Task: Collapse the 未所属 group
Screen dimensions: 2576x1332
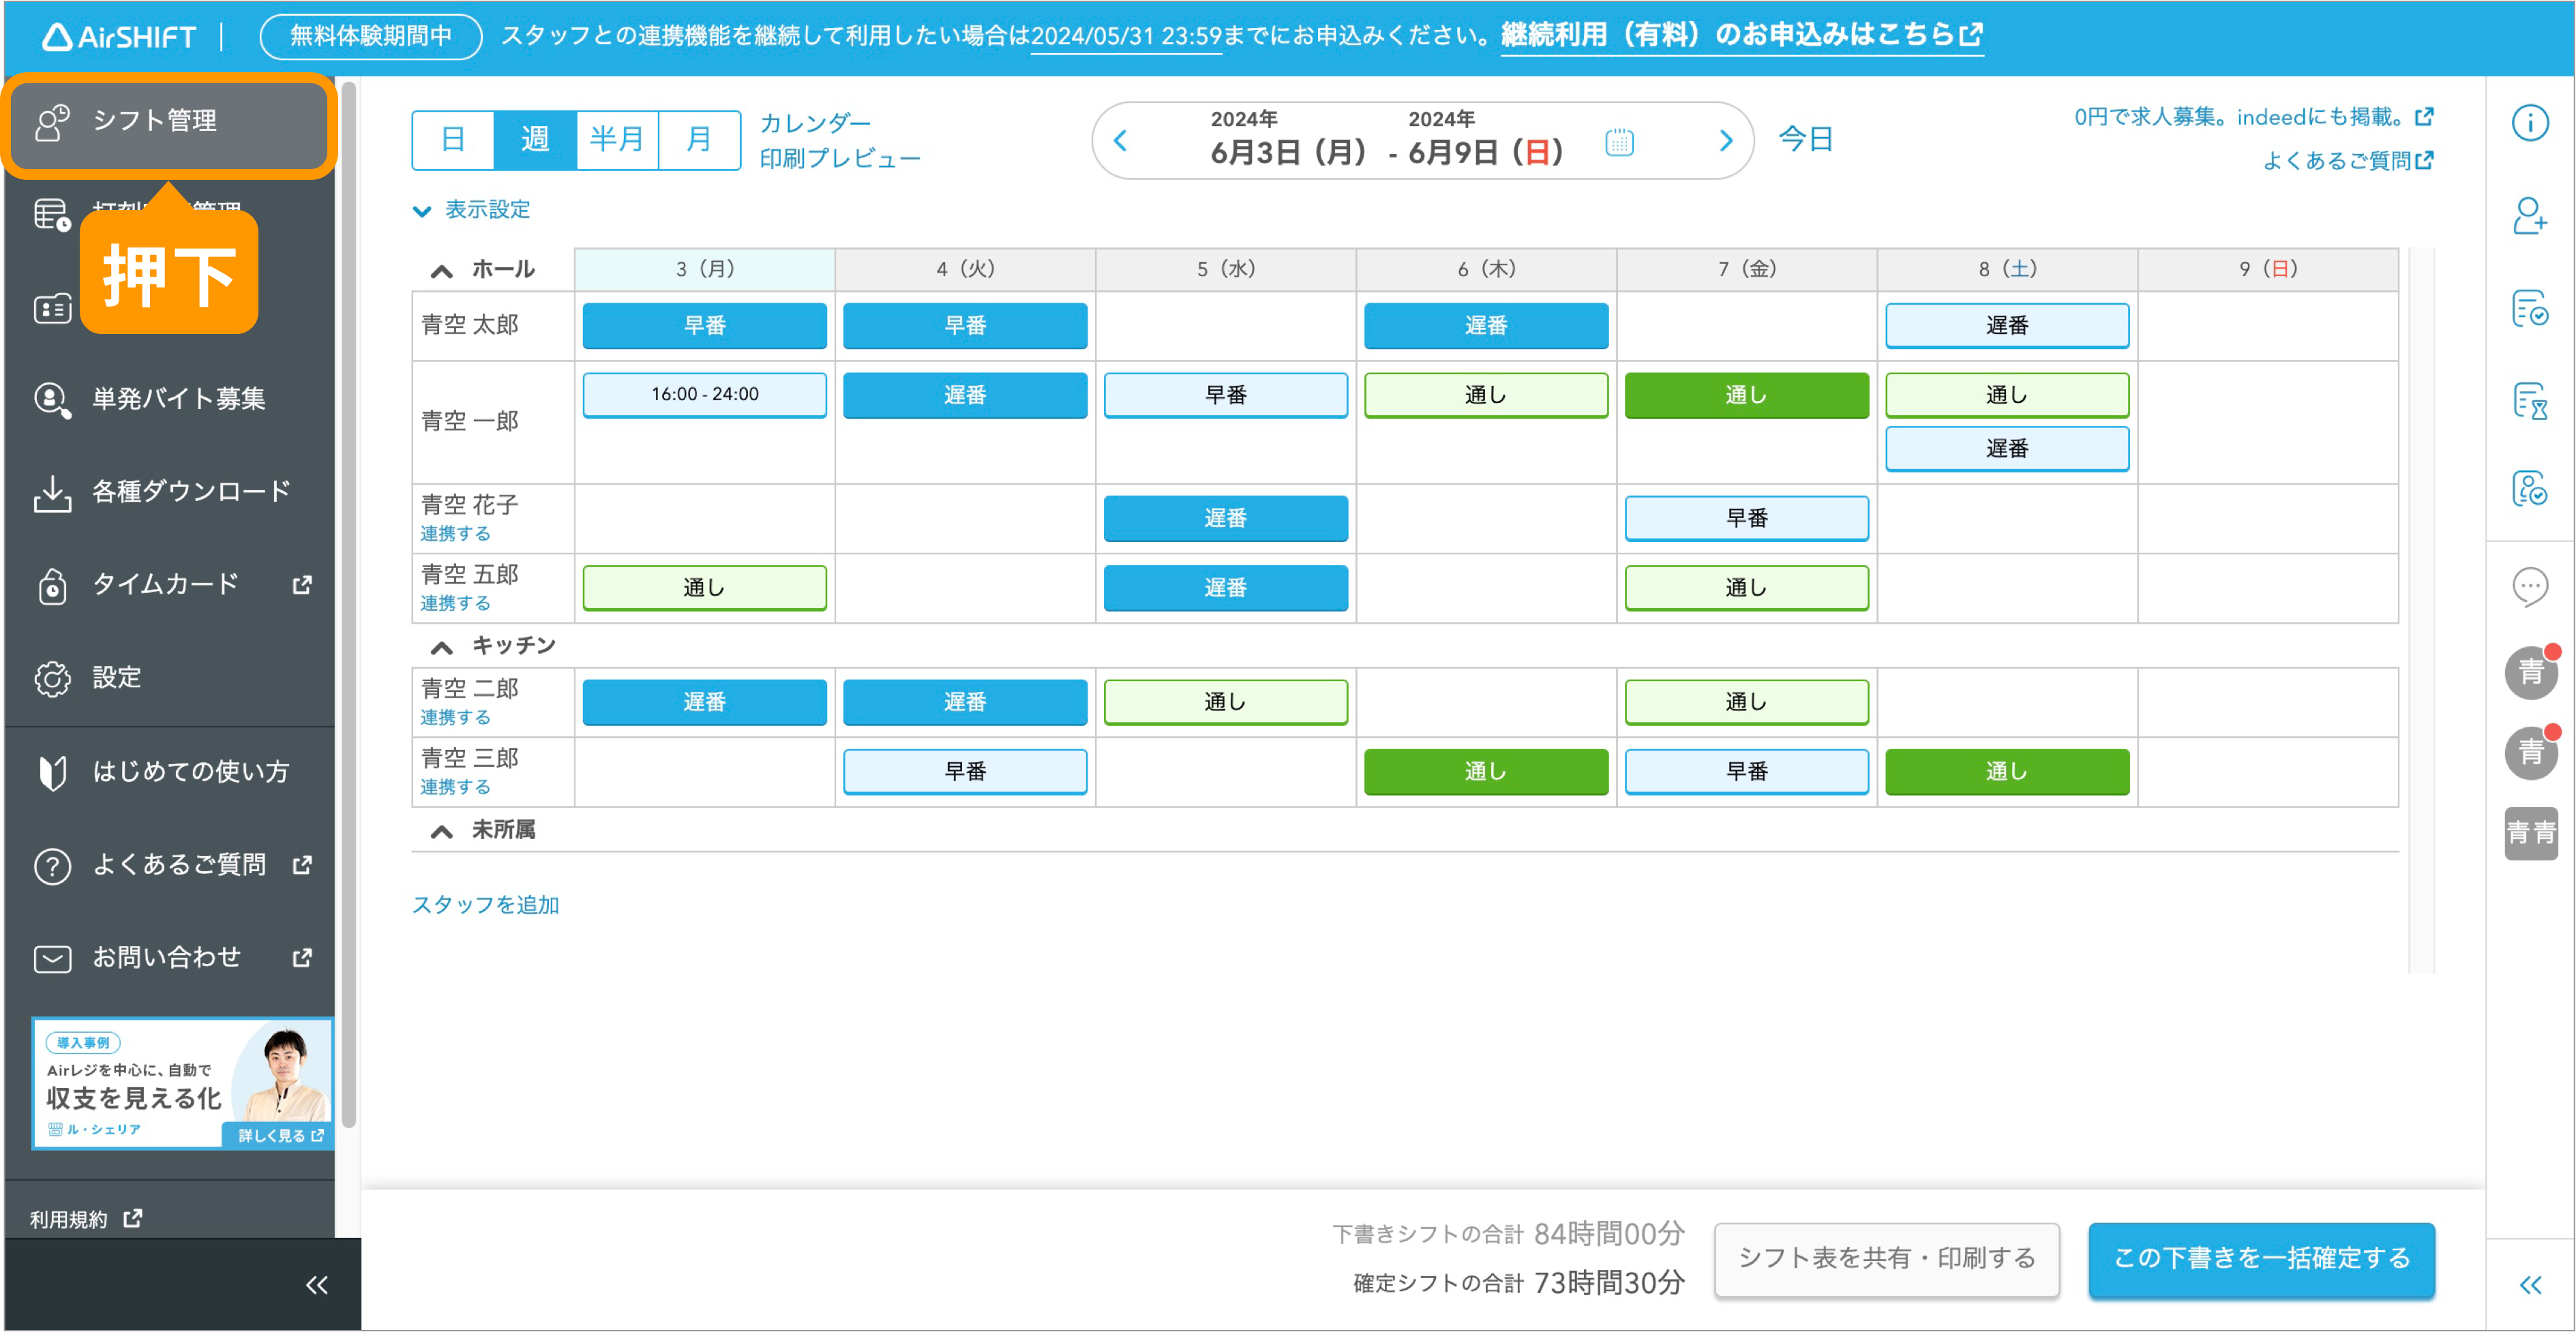Action: [x=441, y=832]
